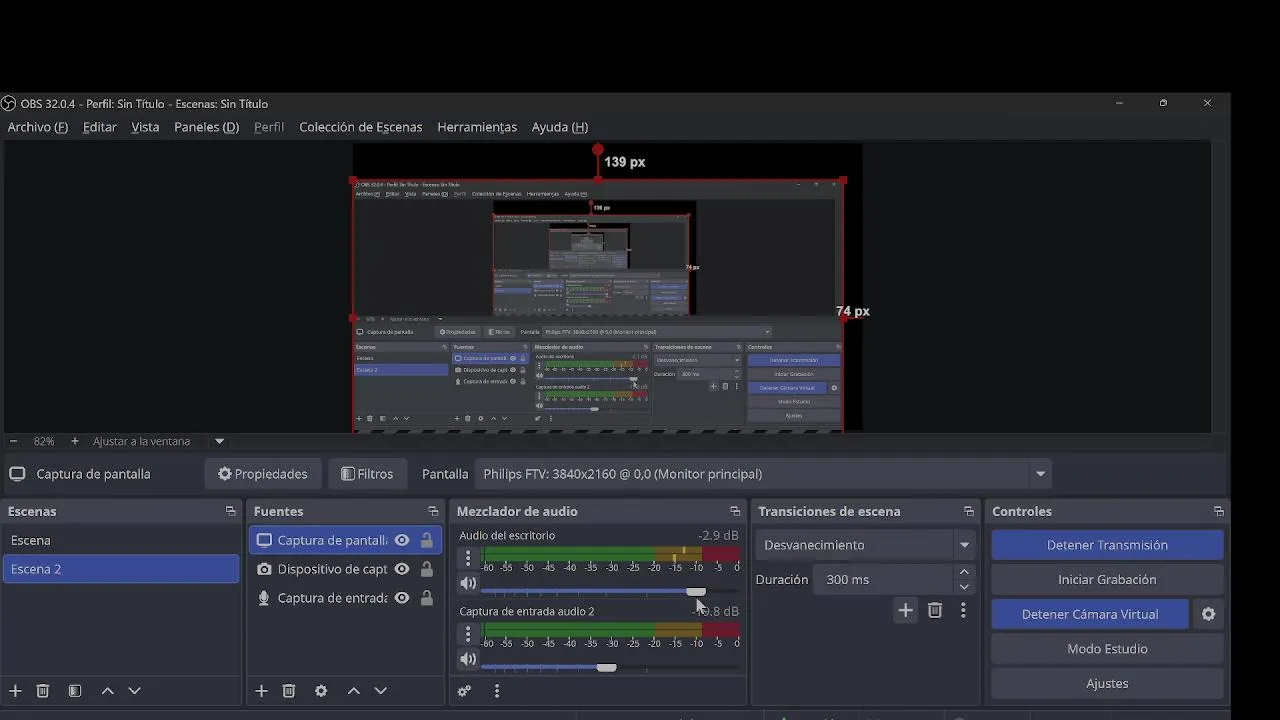Click Detener Transmisión button
Screen dimensions: 1280x720
[x=1107, y=545]
